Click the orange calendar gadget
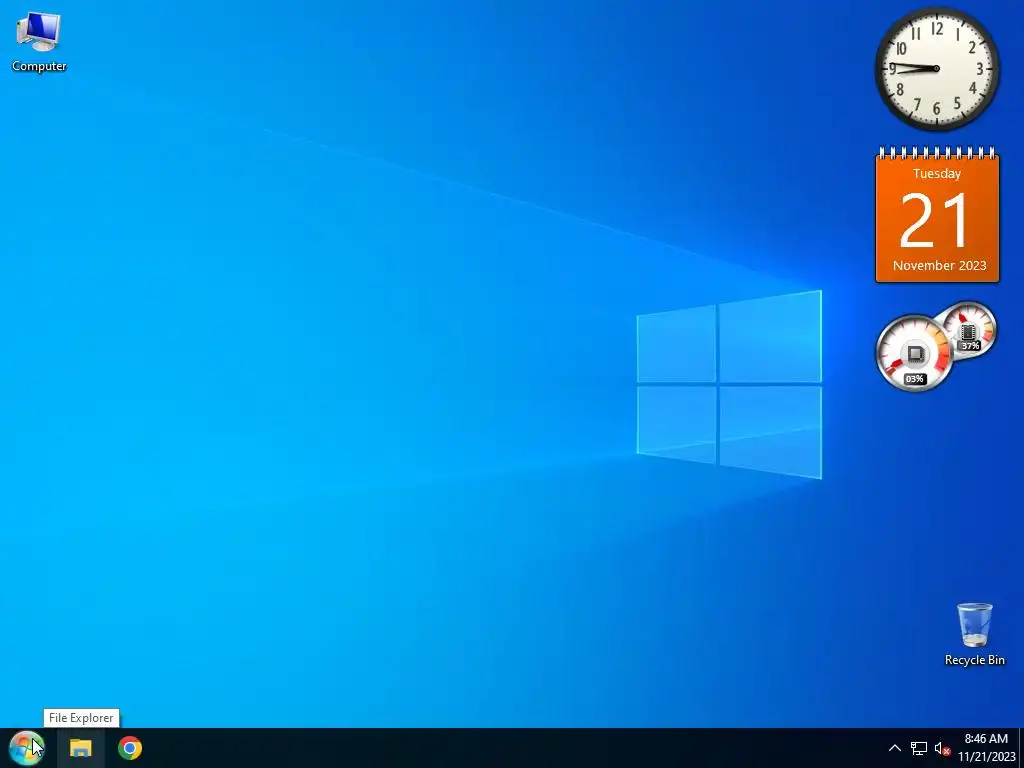Screen dimensions: 1024x768 937,216
